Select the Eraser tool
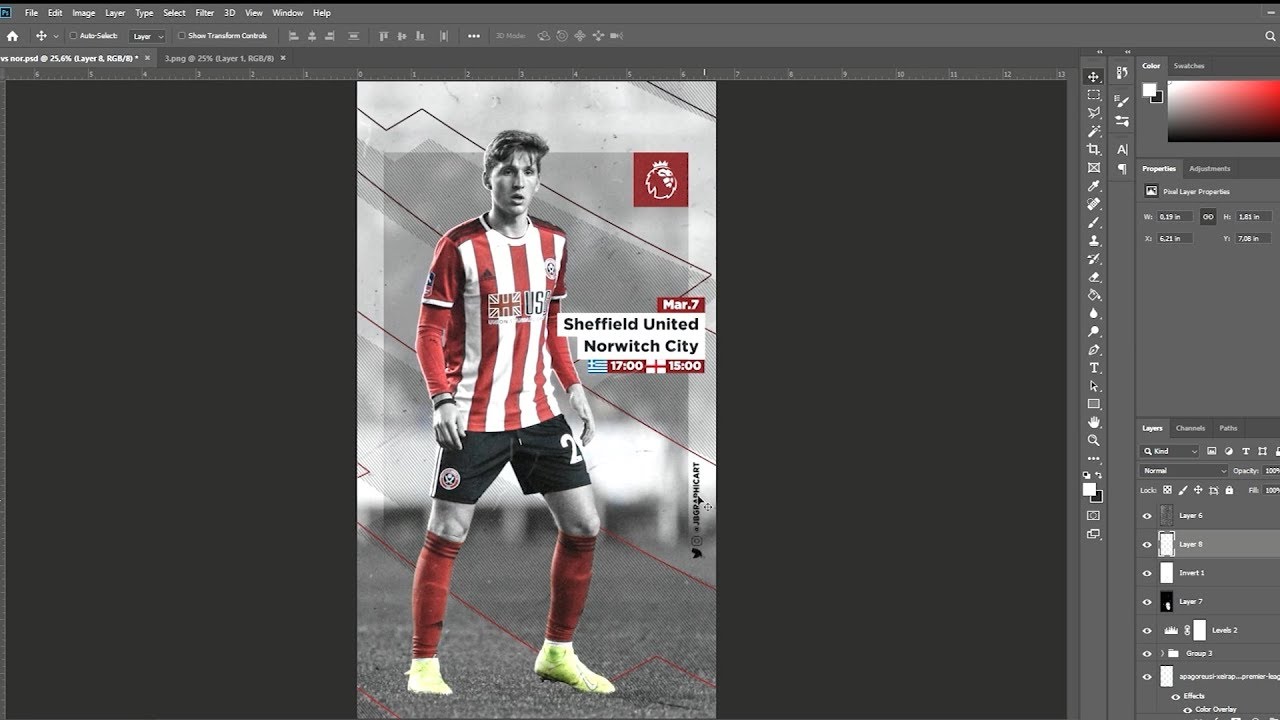This screenshot has width=1280, height=720. (x=1094, y=277)
